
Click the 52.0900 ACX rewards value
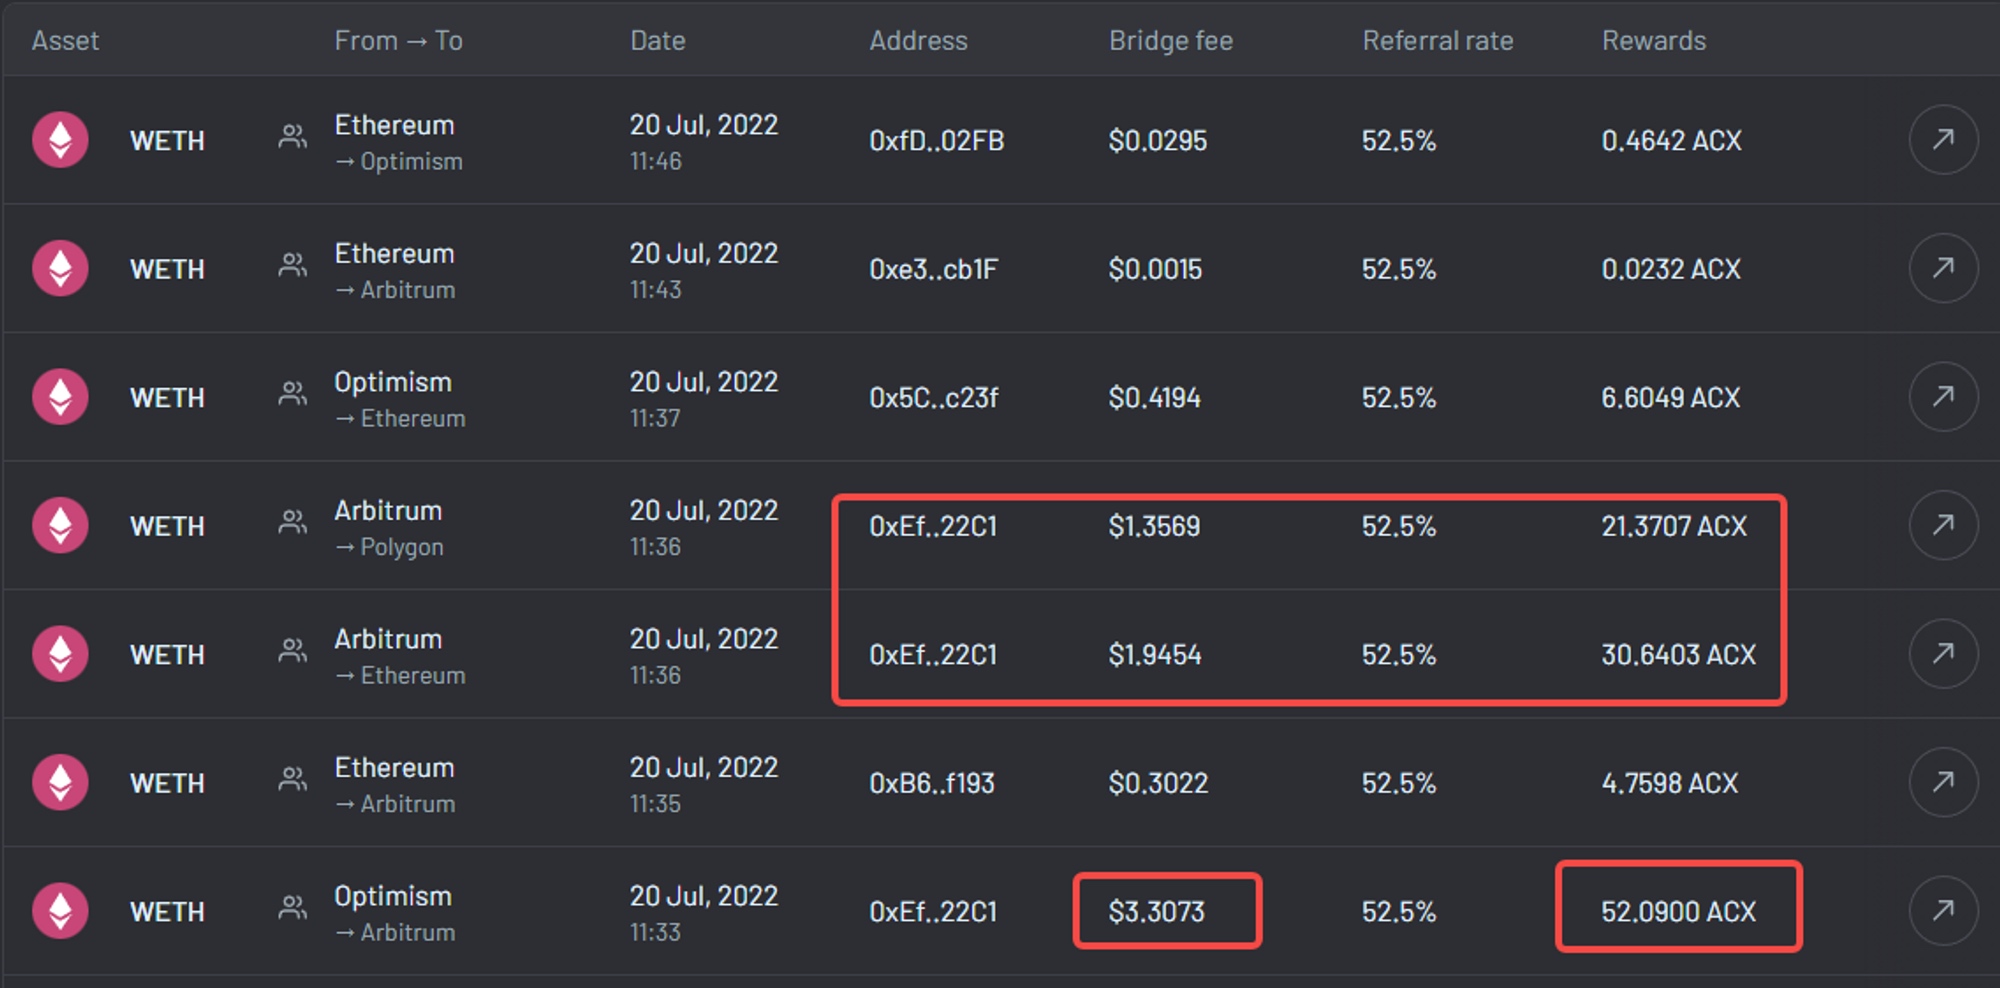click(1679, 912)
